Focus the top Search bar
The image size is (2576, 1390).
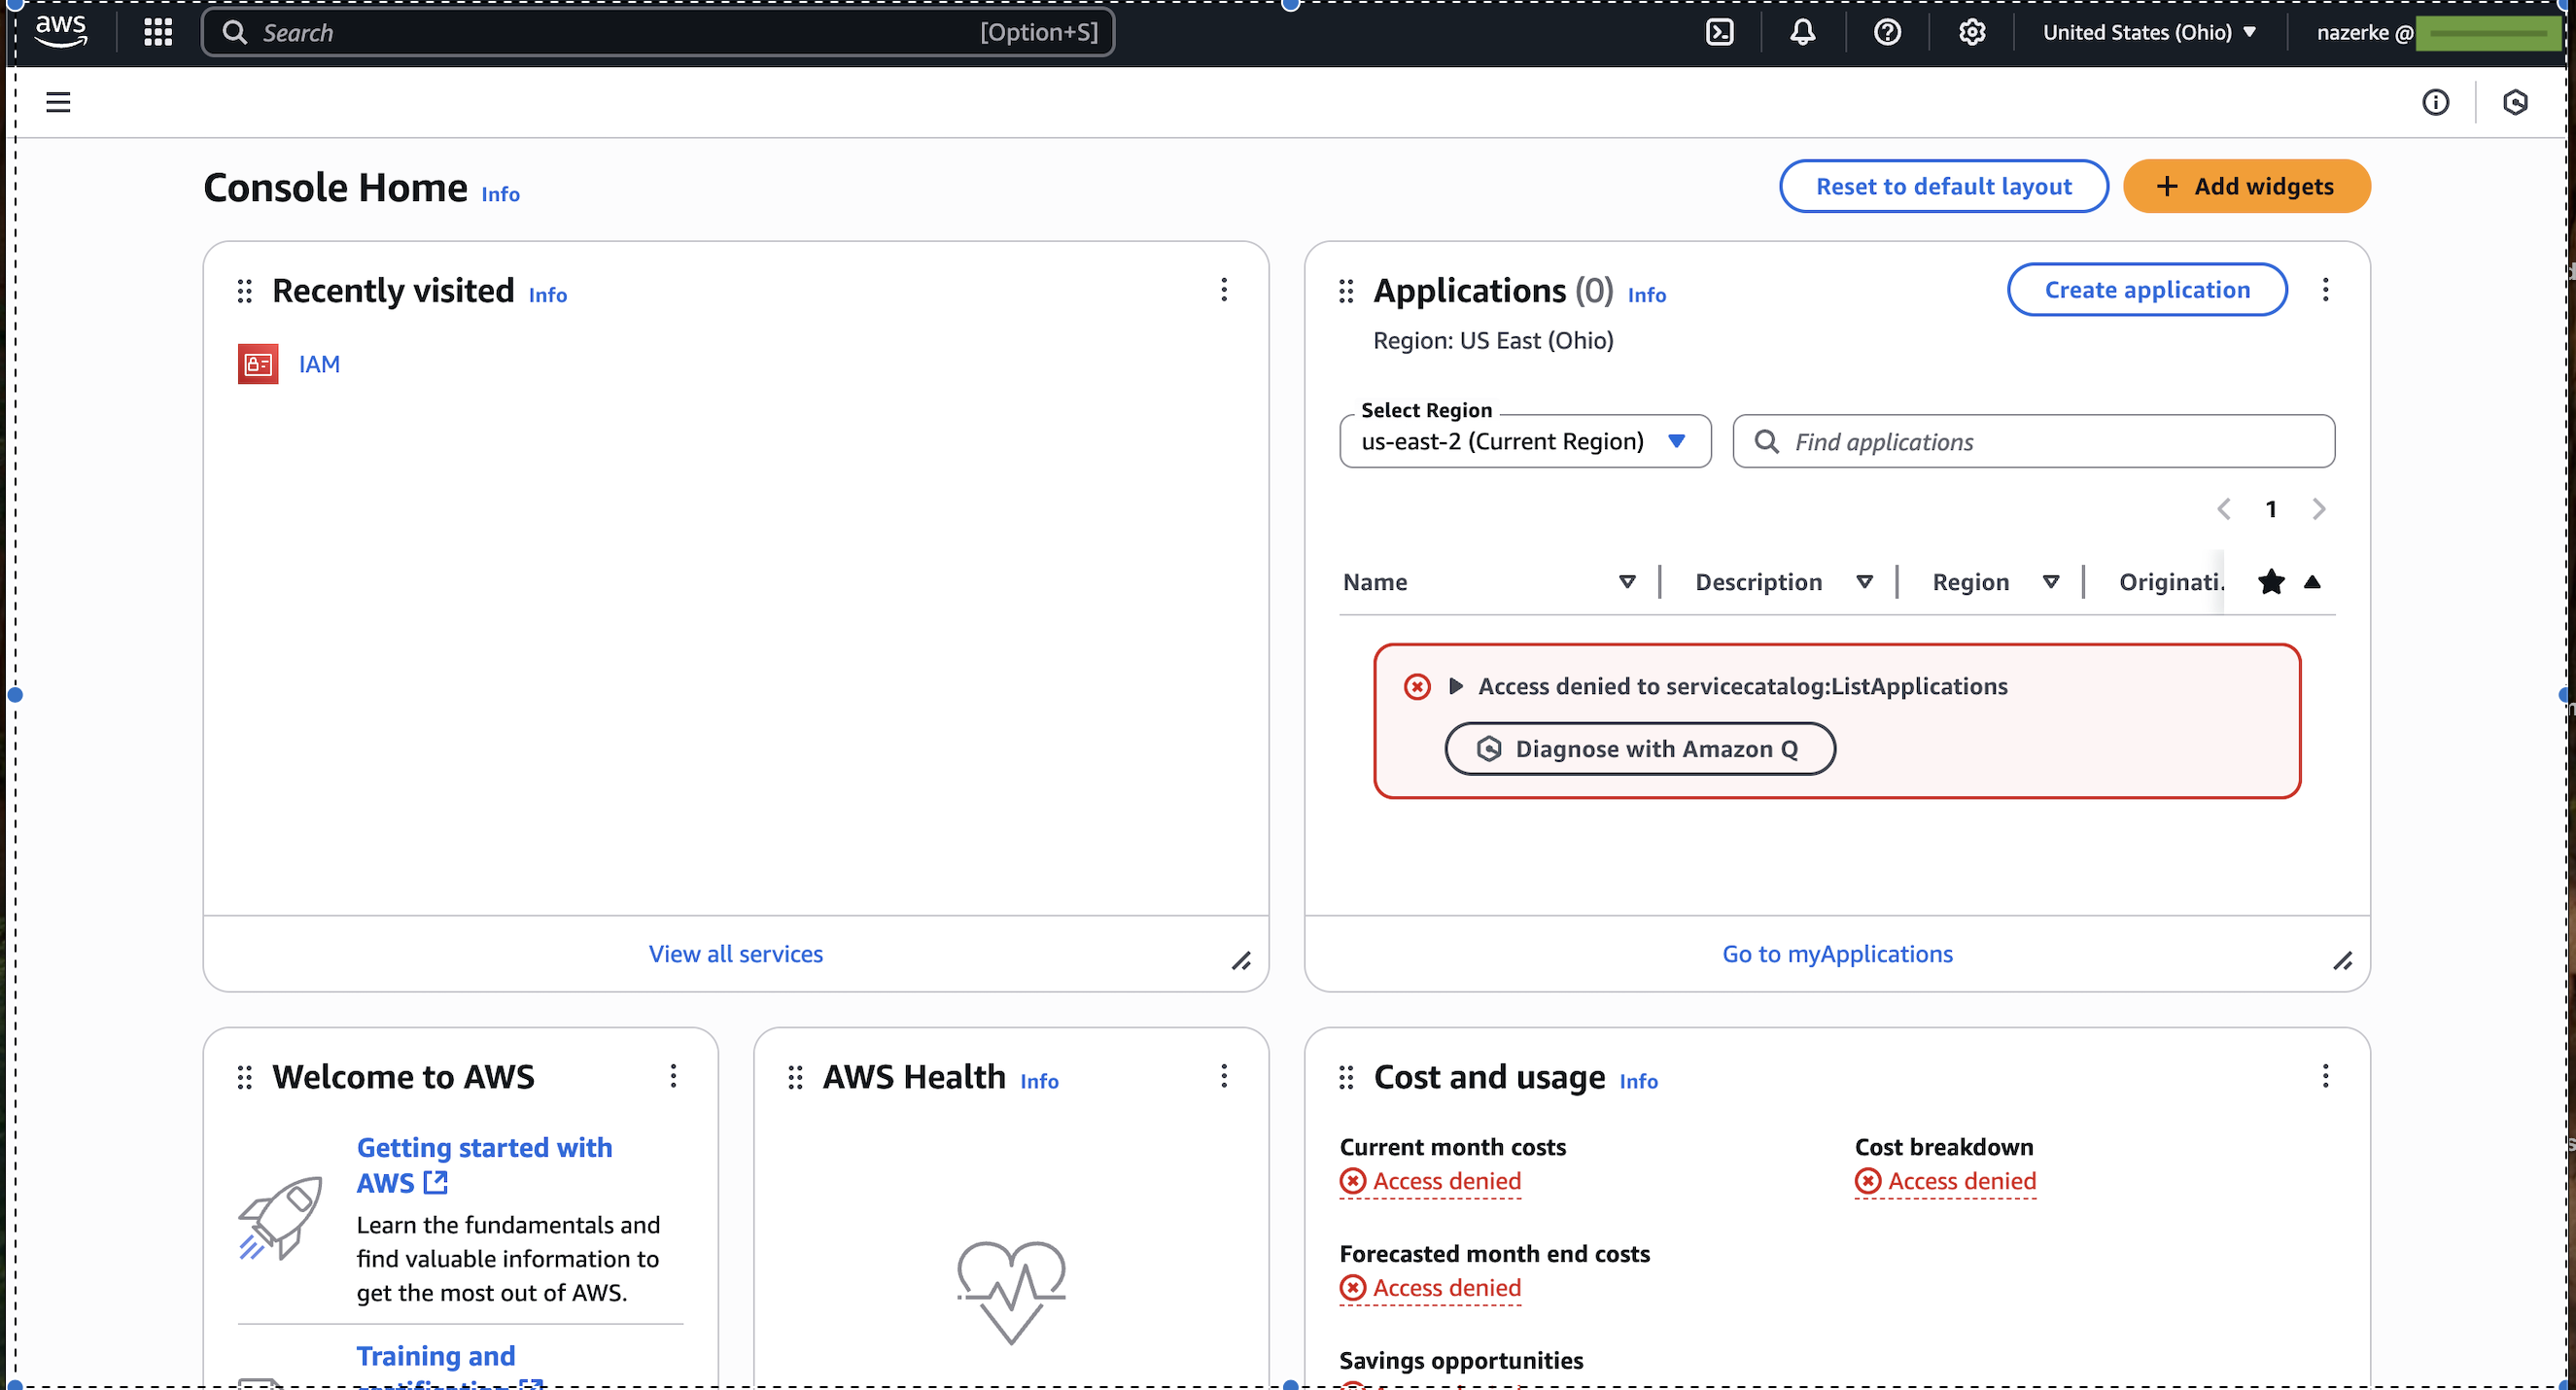[657, 32]
